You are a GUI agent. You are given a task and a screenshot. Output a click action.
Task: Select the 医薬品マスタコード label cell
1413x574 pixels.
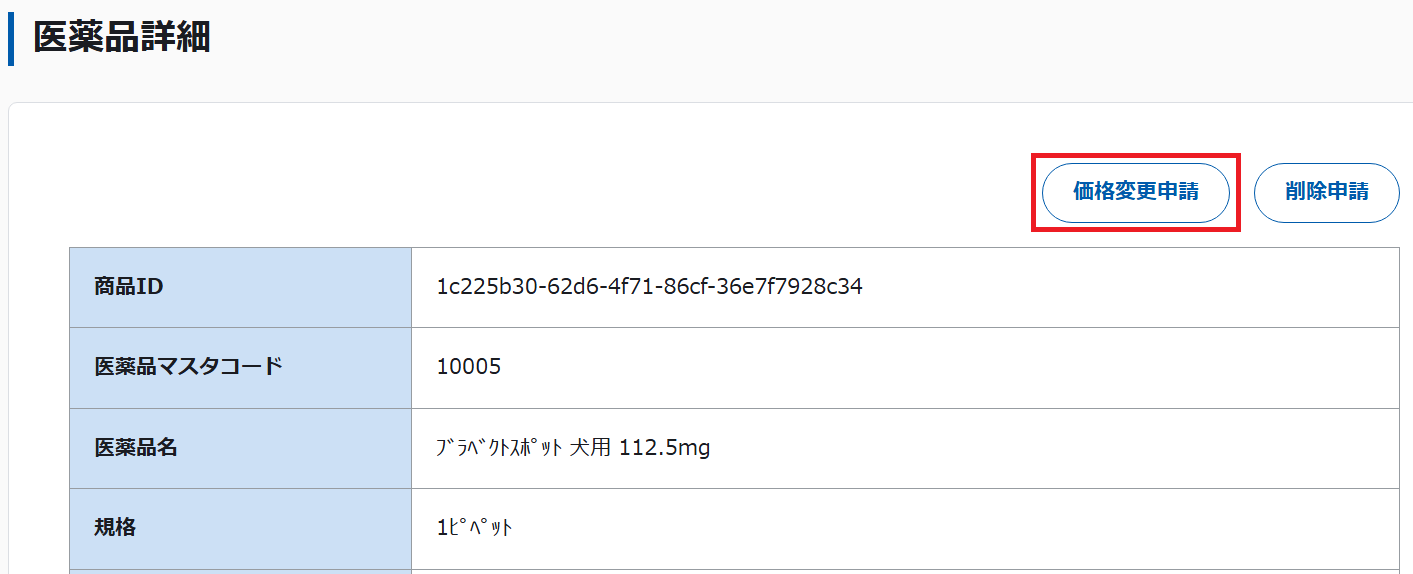[240, 367]
